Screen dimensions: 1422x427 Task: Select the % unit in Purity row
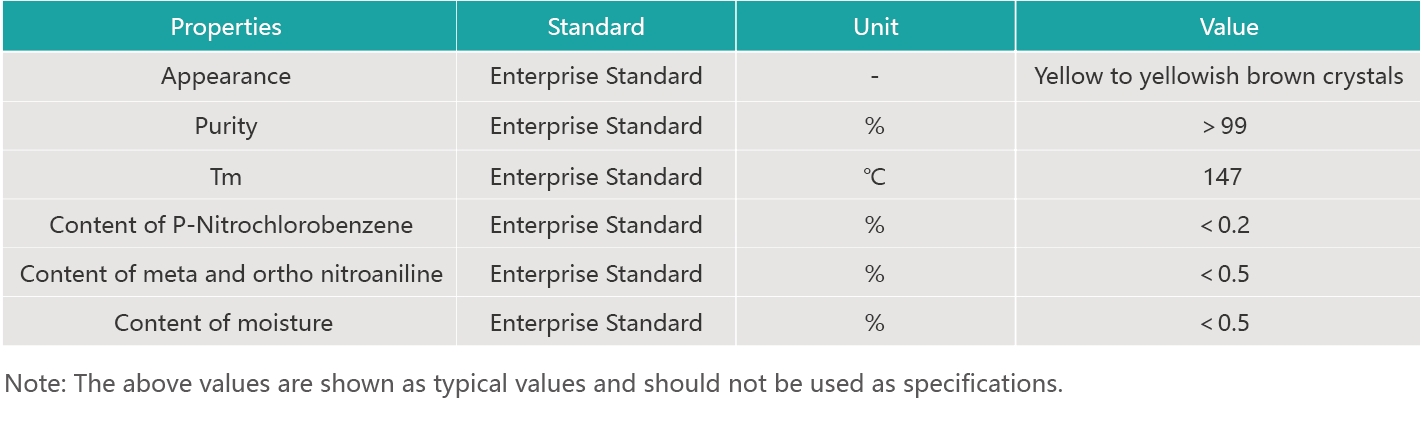[x=875, y=126]
